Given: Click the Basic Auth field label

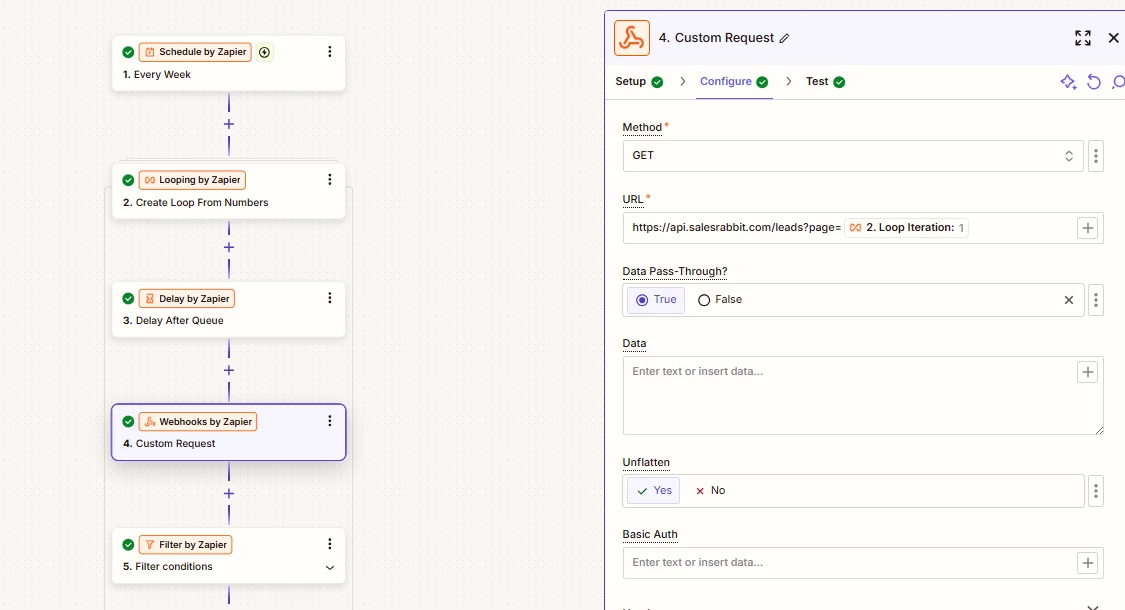Looking at the screenshot, I should (650, 534).
